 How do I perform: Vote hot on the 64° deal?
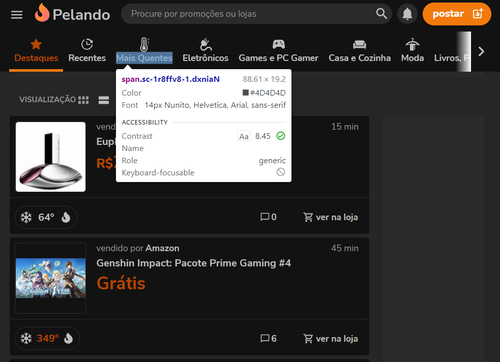pos(66,217)
